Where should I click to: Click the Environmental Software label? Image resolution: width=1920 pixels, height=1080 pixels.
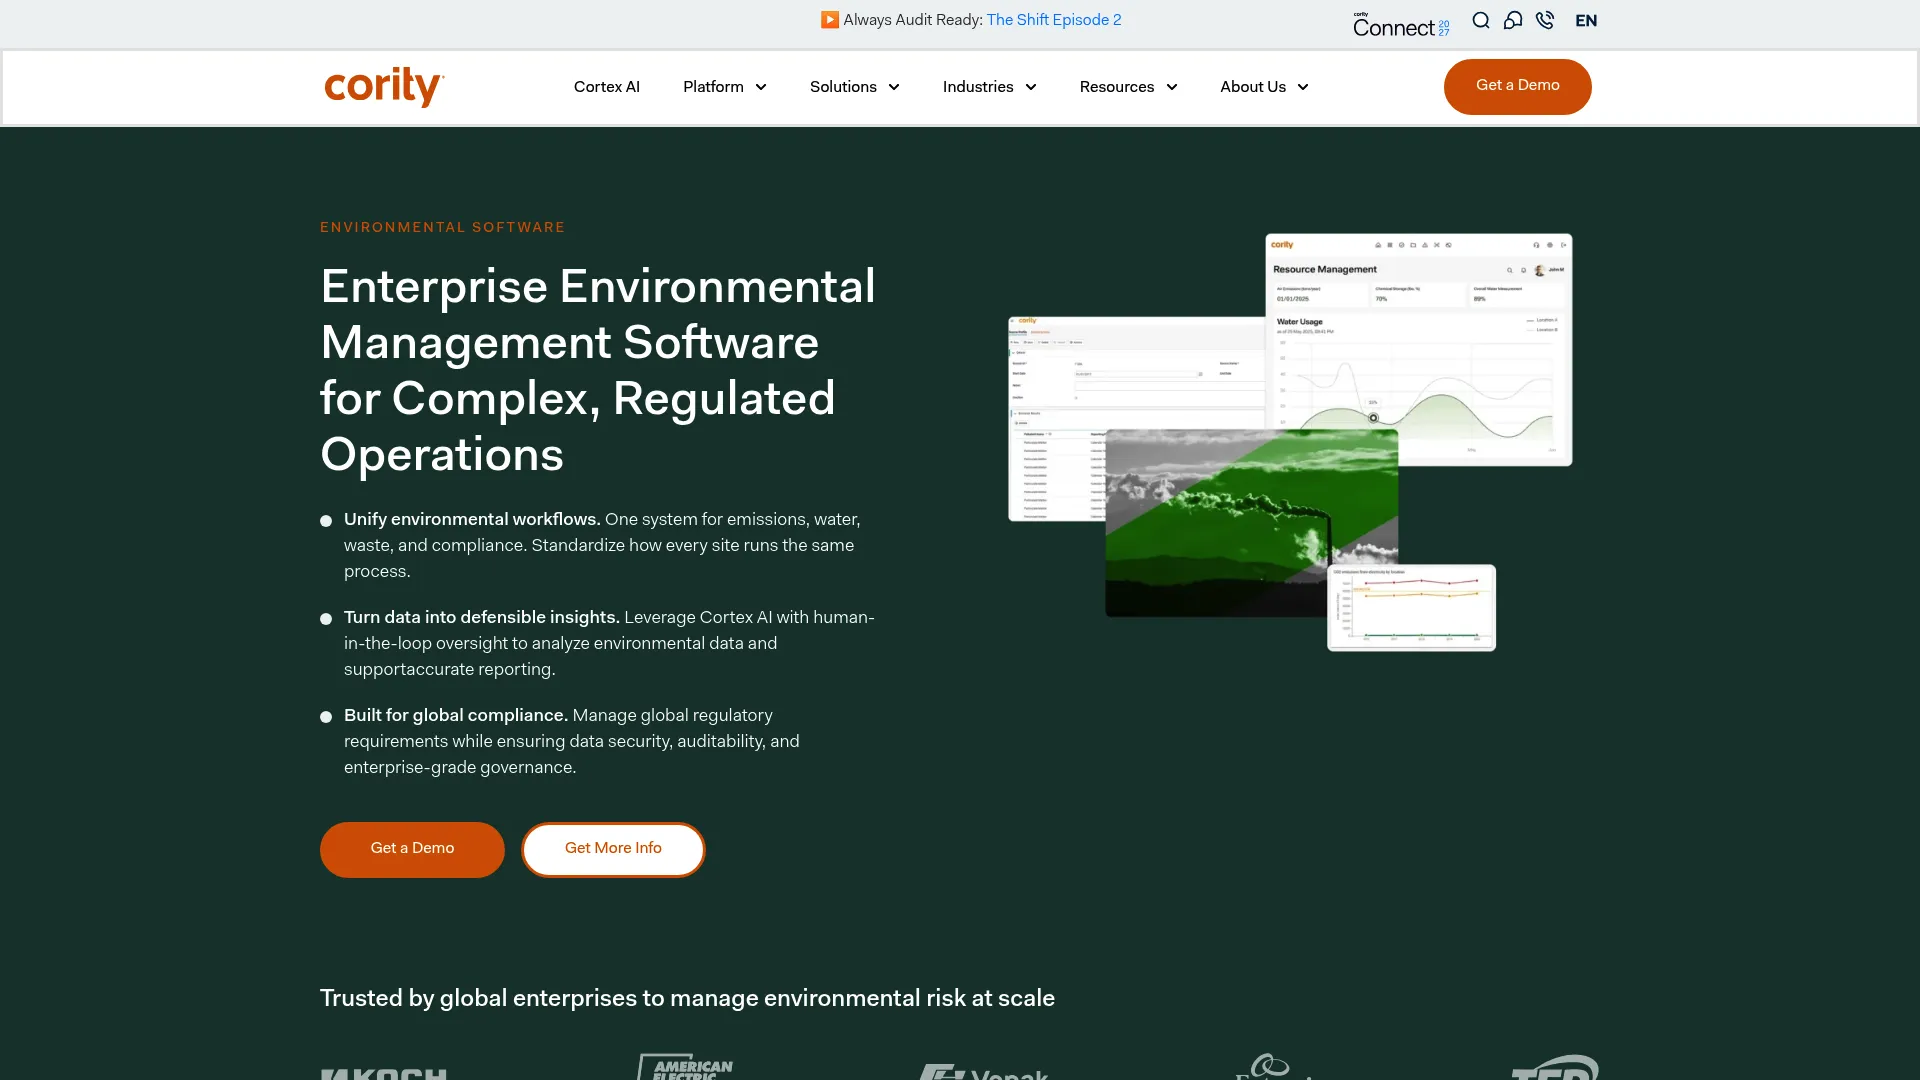click(x=443, y=227)
